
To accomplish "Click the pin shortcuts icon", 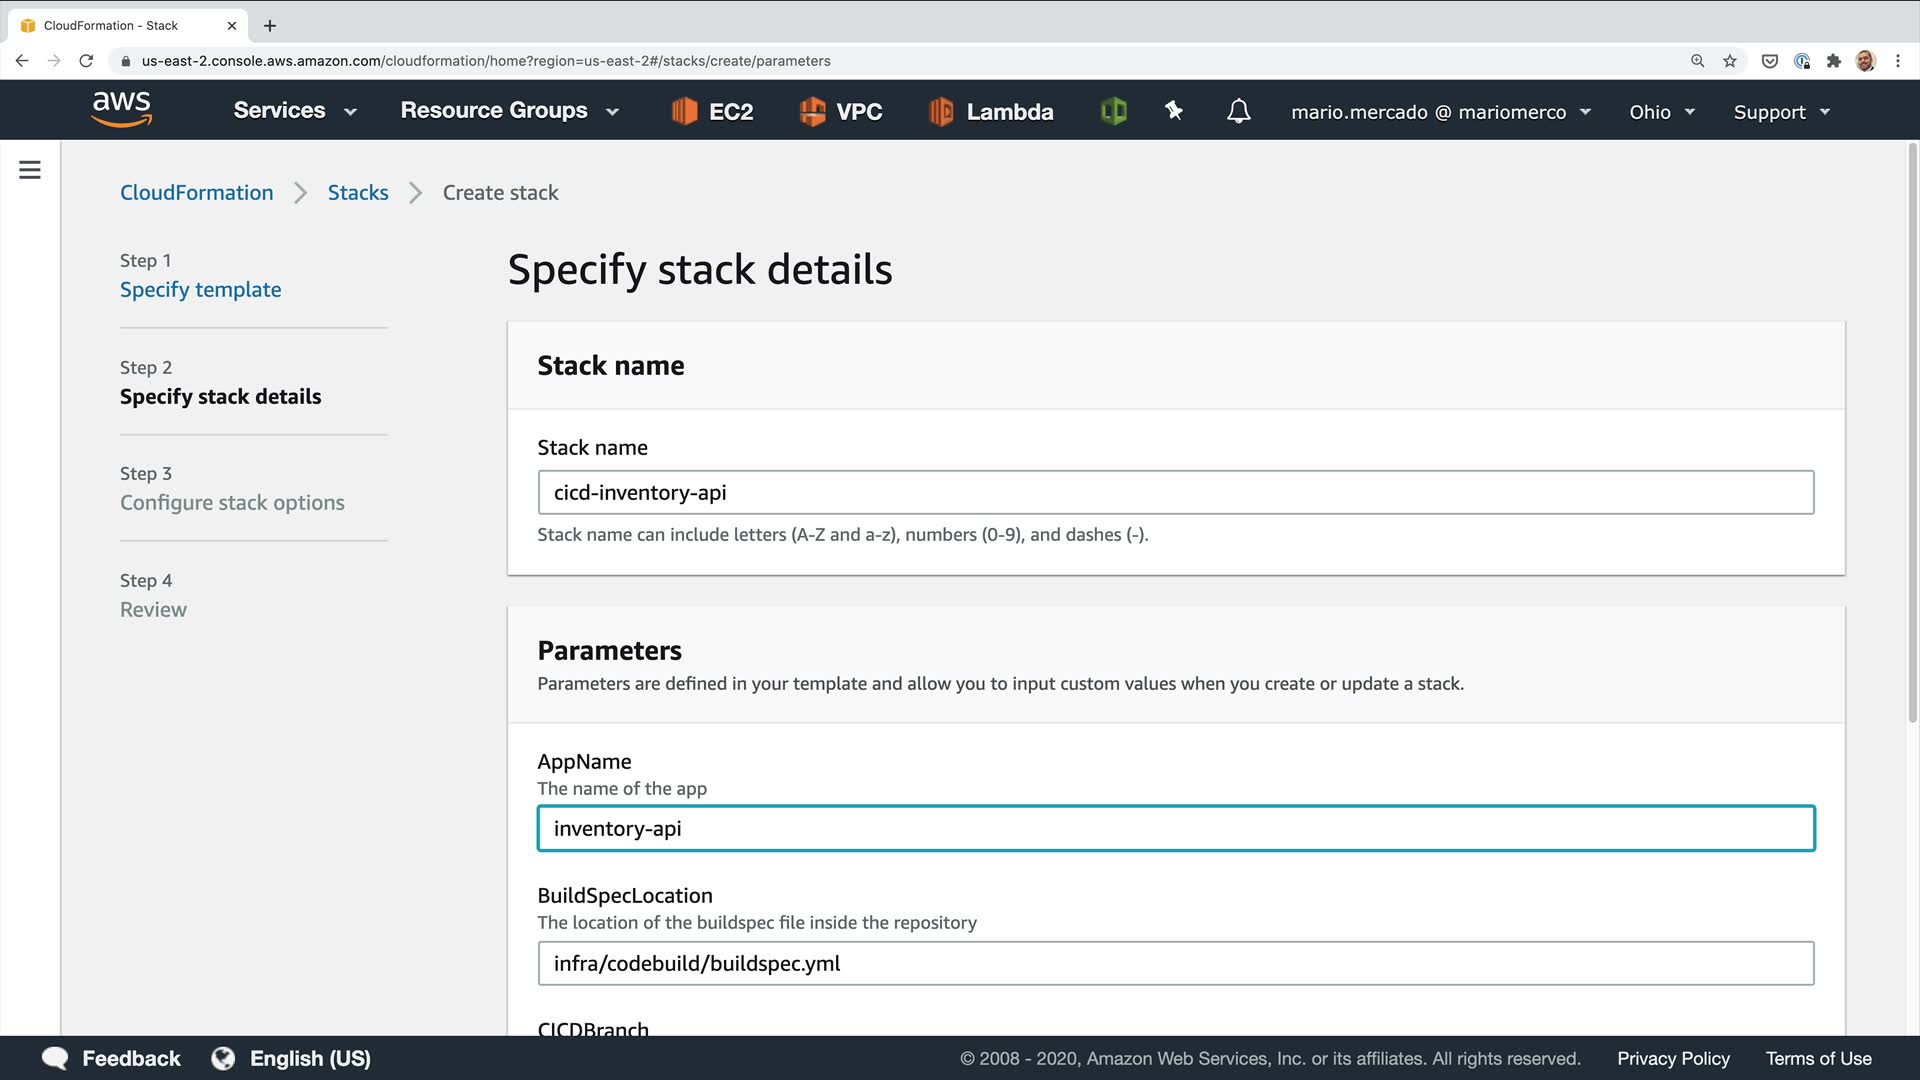I will [1174, 111].
